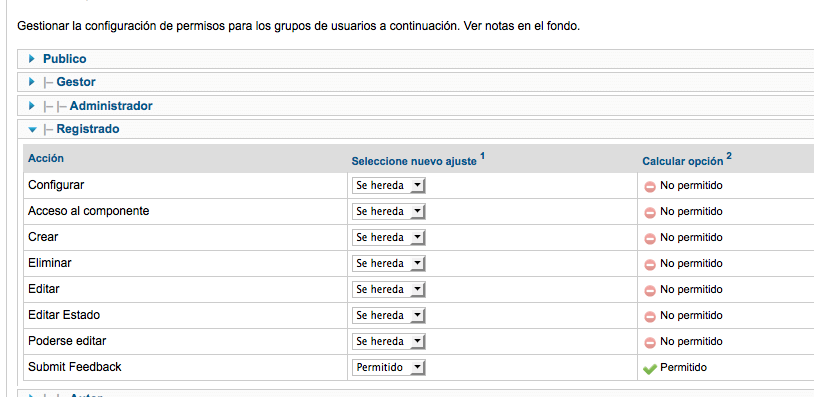Click footnote 1 next to Seleccione nuevo ajuste
Screen dimensions: 814x397
coord(482,156)
